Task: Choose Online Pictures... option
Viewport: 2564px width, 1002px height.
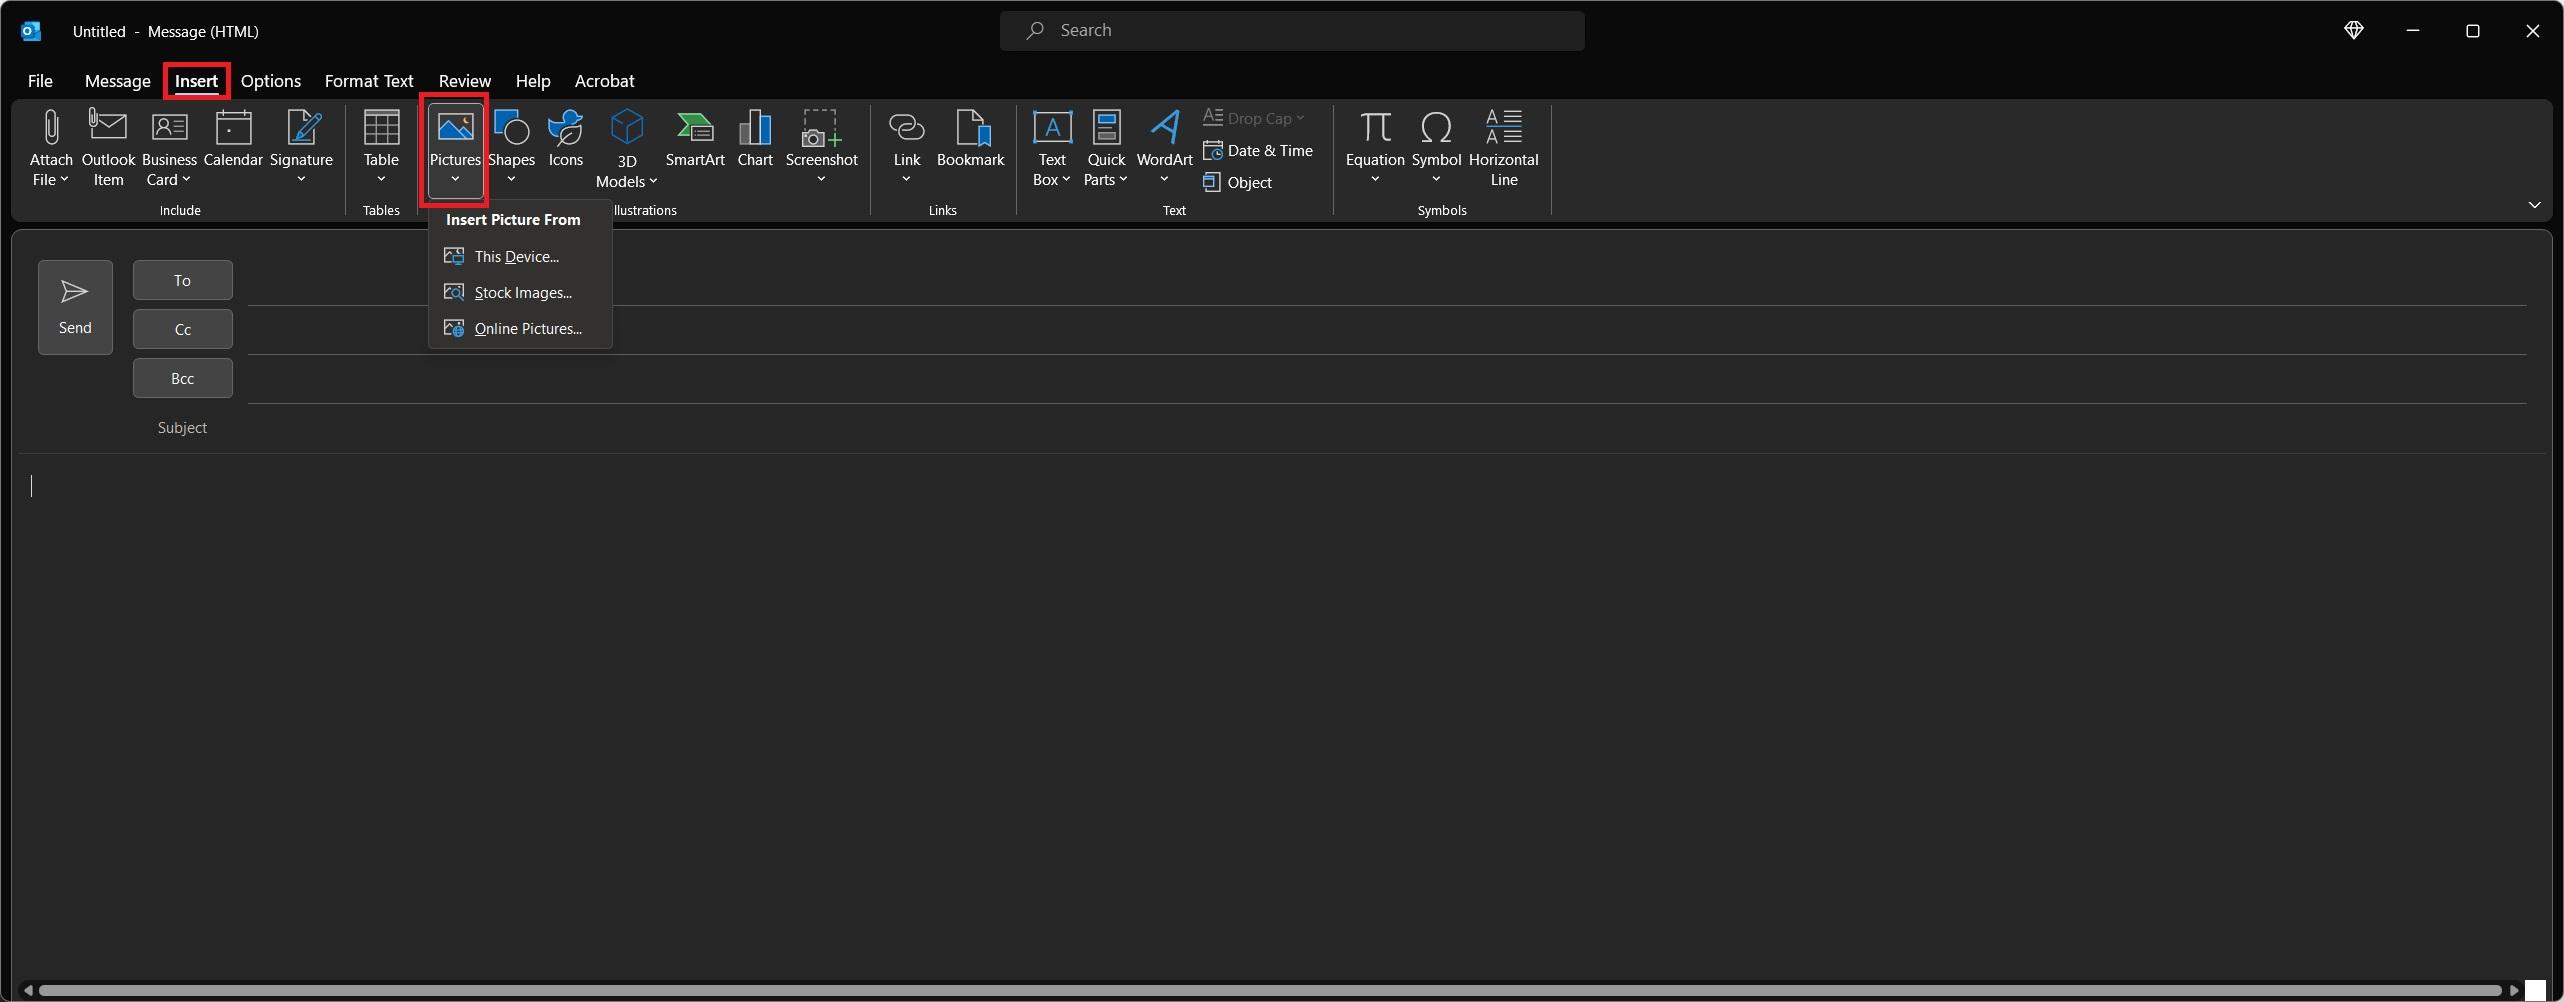Action: pos(520,328)
